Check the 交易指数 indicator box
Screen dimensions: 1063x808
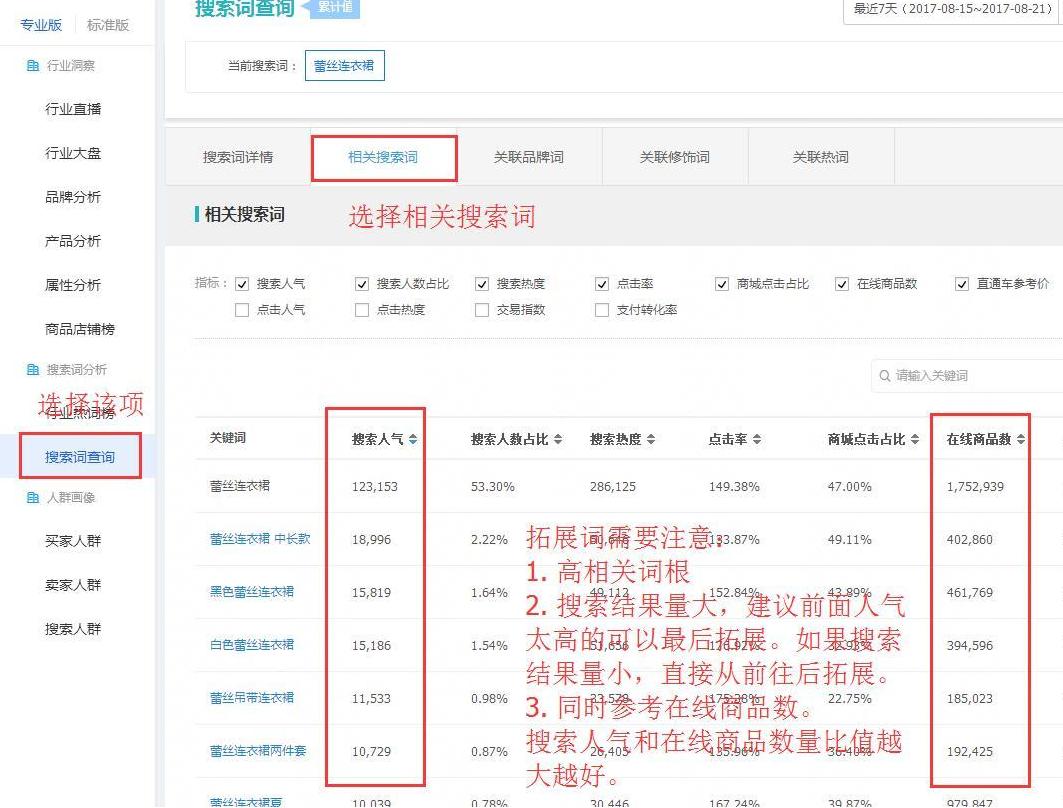tap(481, 311)
